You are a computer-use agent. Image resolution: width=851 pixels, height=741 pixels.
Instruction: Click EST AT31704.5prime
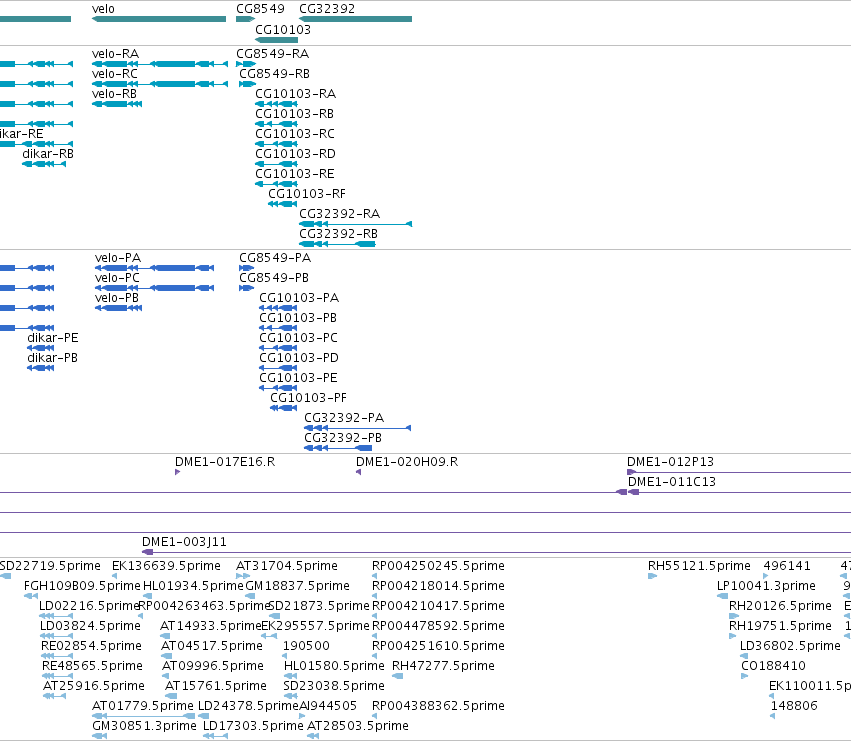(x=243, y=577)
